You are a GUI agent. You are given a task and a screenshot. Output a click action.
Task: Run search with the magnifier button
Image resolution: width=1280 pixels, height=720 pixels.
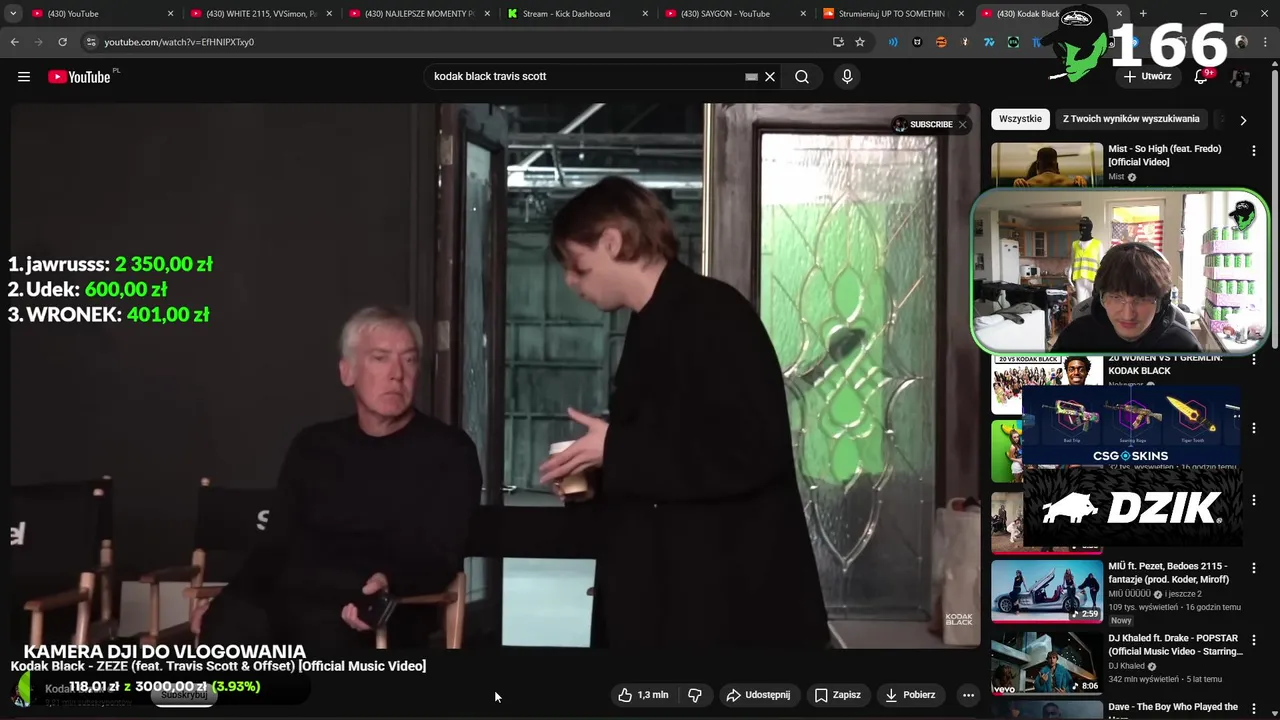coord(802,77)
